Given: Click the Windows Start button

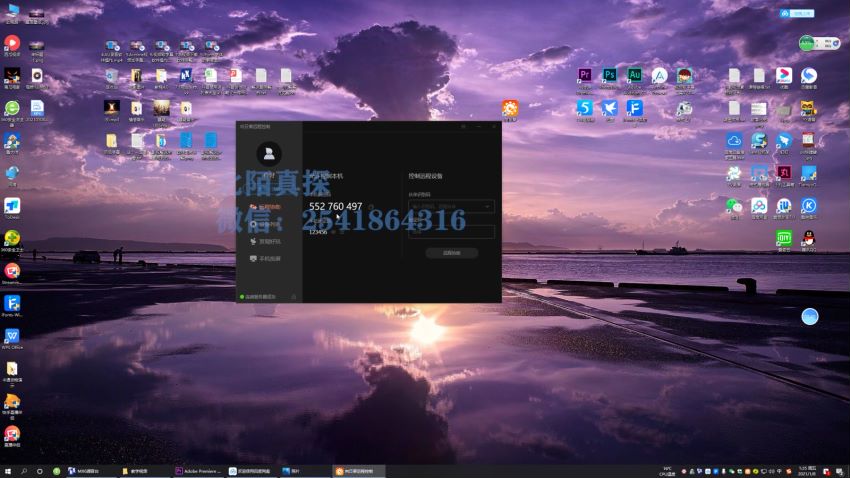Looking at the screenshot, I should point(8,471).
